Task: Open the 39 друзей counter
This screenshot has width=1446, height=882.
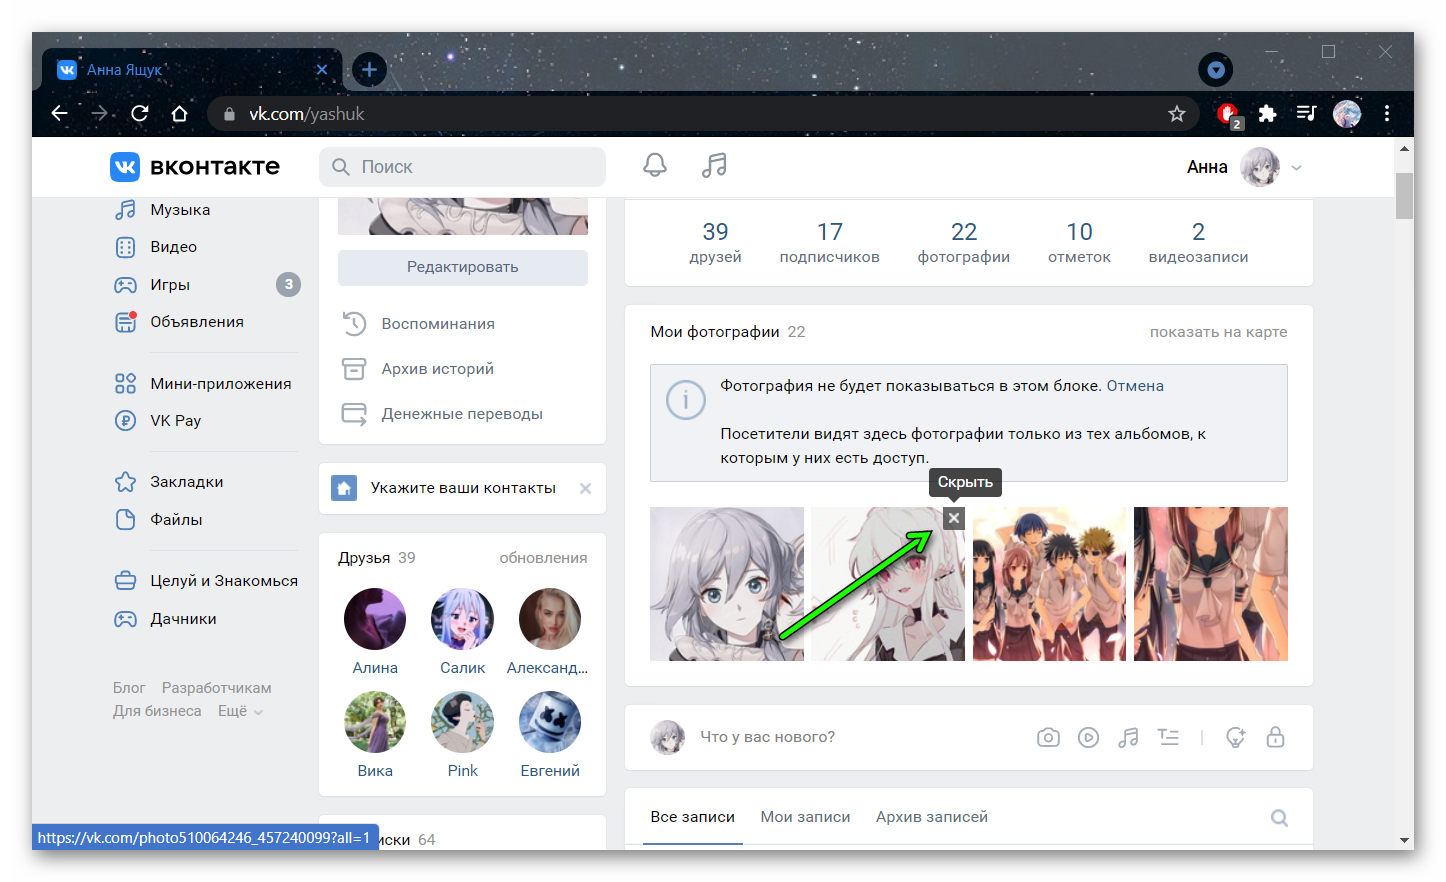Action: tap(715, 243)
